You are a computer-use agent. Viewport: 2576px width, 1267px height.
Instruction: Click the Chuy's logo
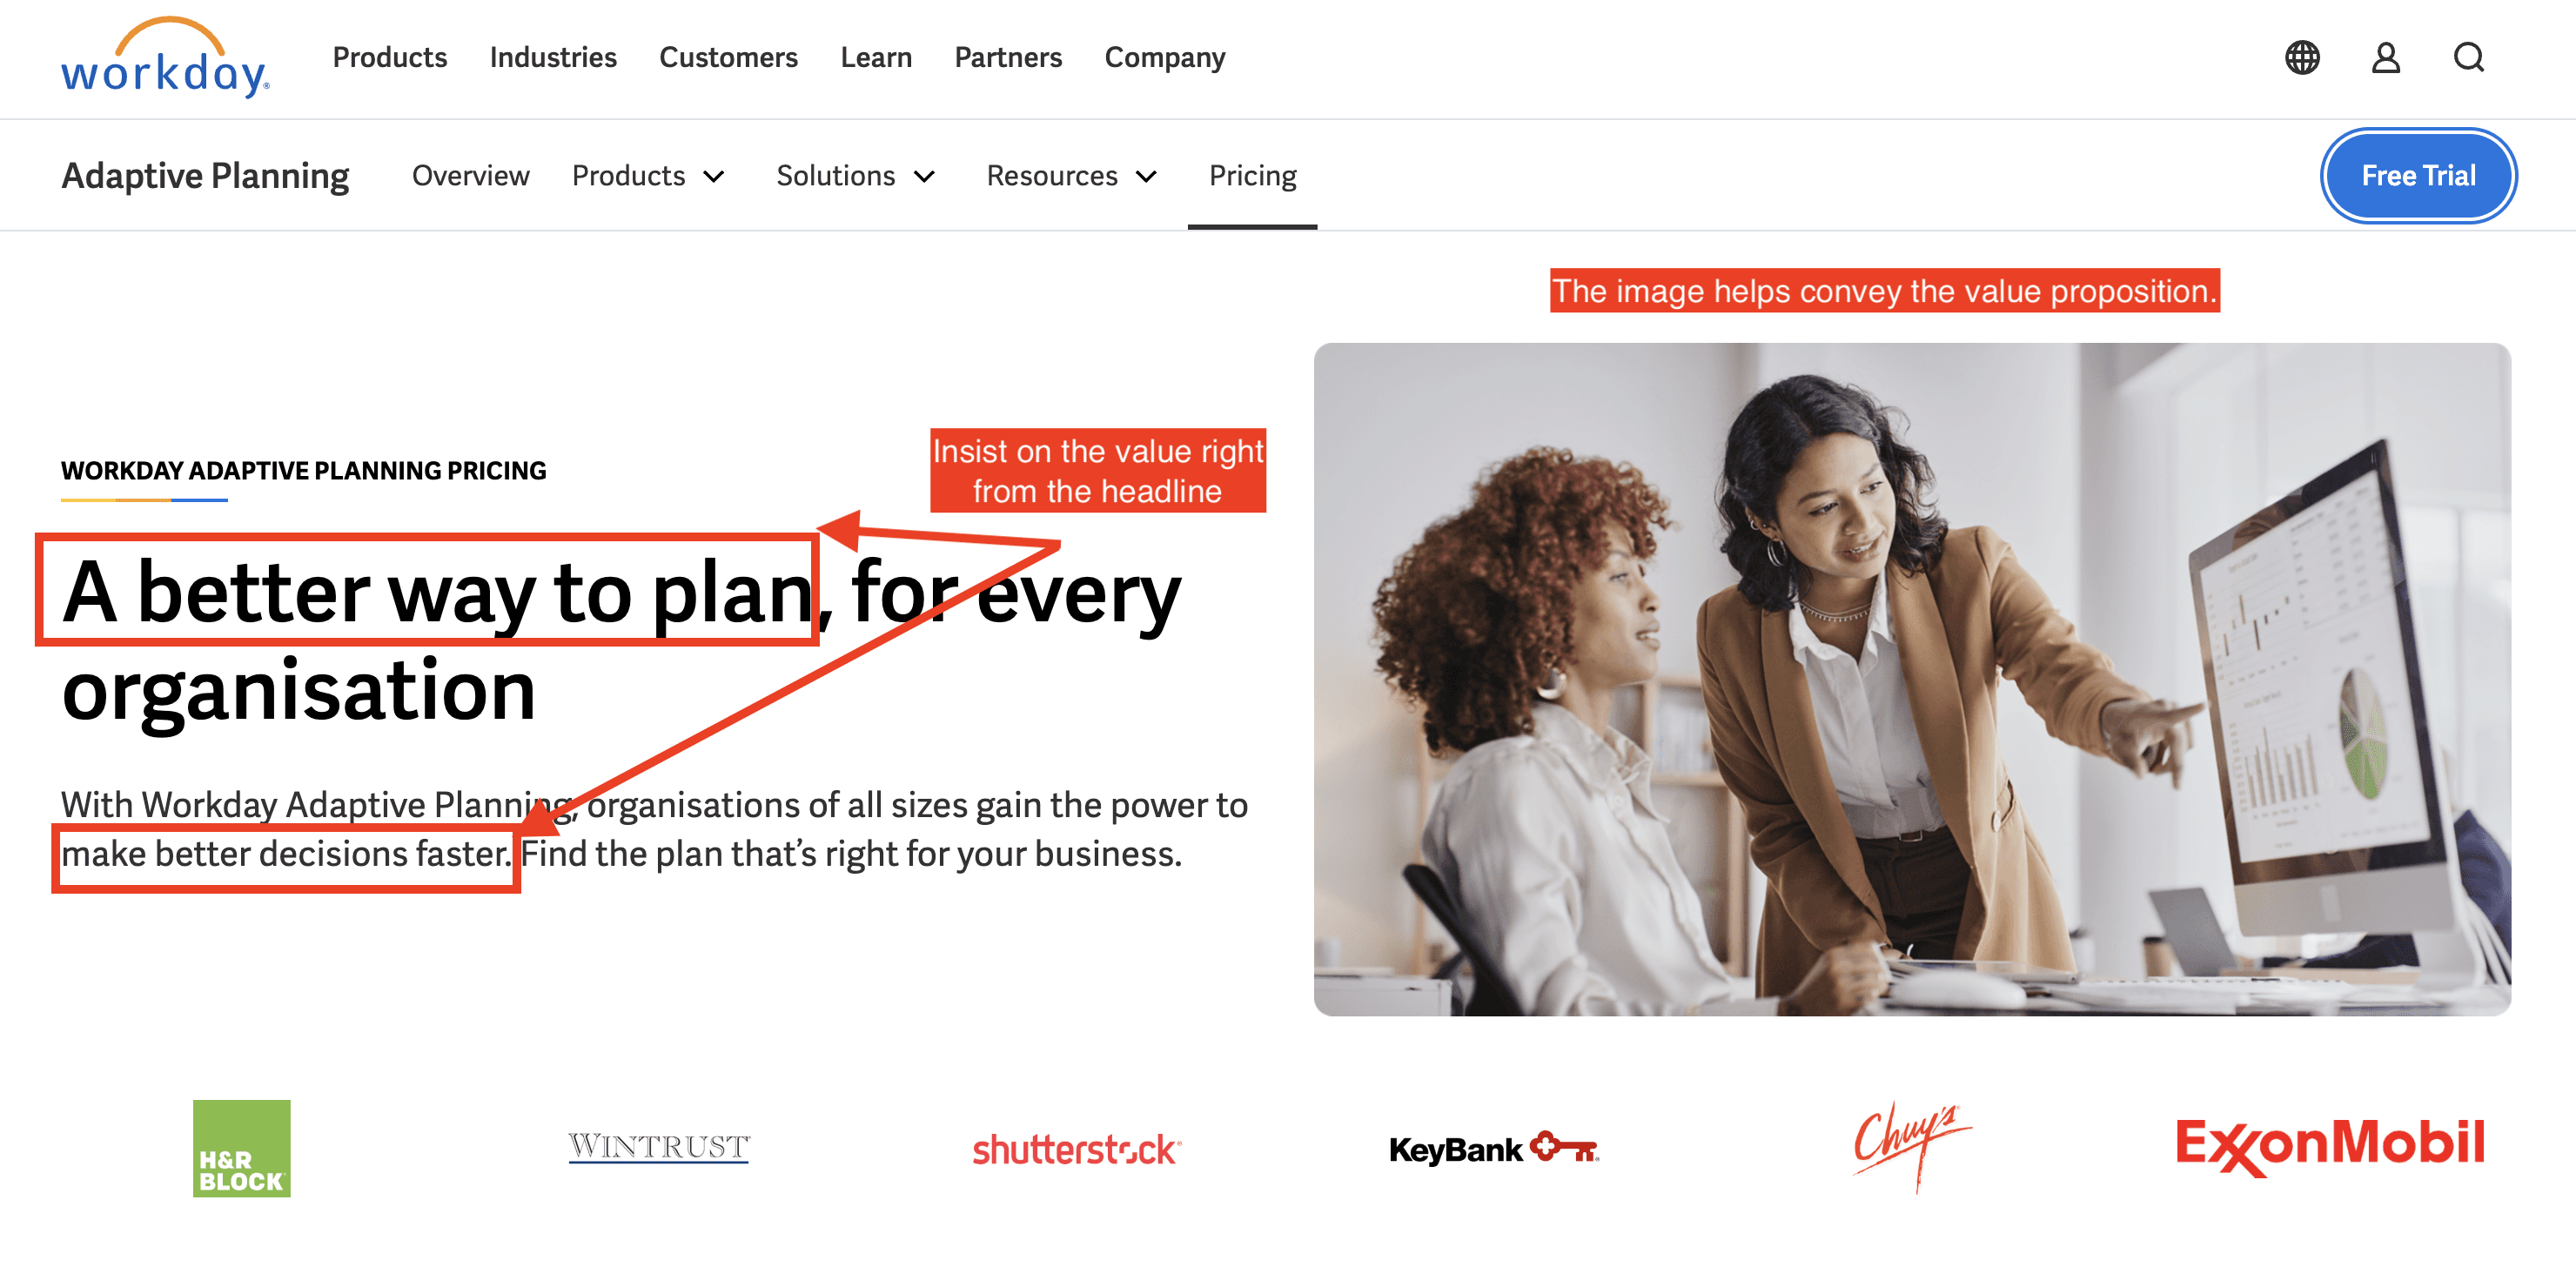tap(1911, 1146)
